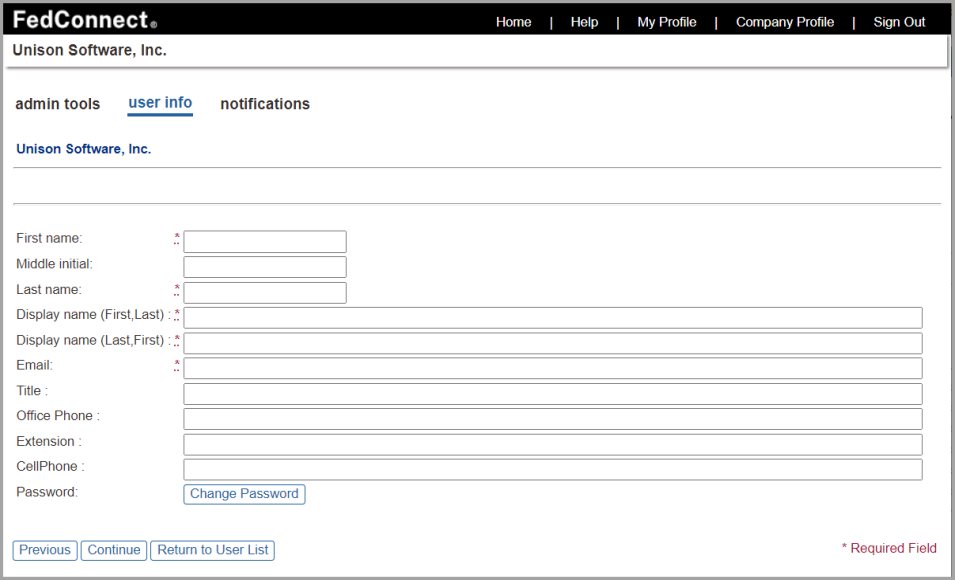Go to My Profile
The image size is (955, 580).
[666, 21]
